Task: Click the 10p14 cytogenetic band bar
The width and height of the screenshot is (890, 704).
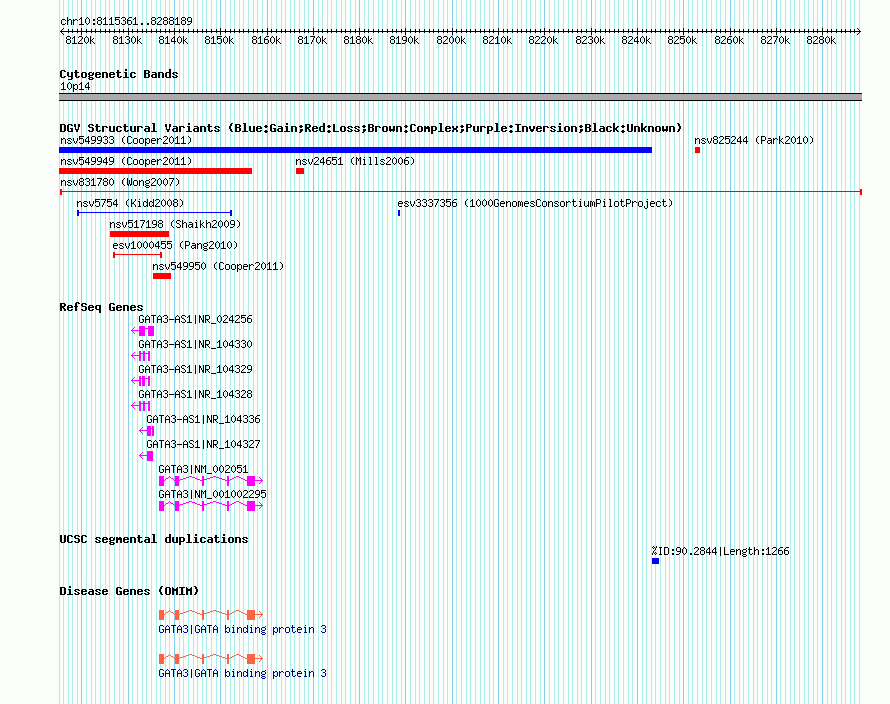Action: [460, 97]
